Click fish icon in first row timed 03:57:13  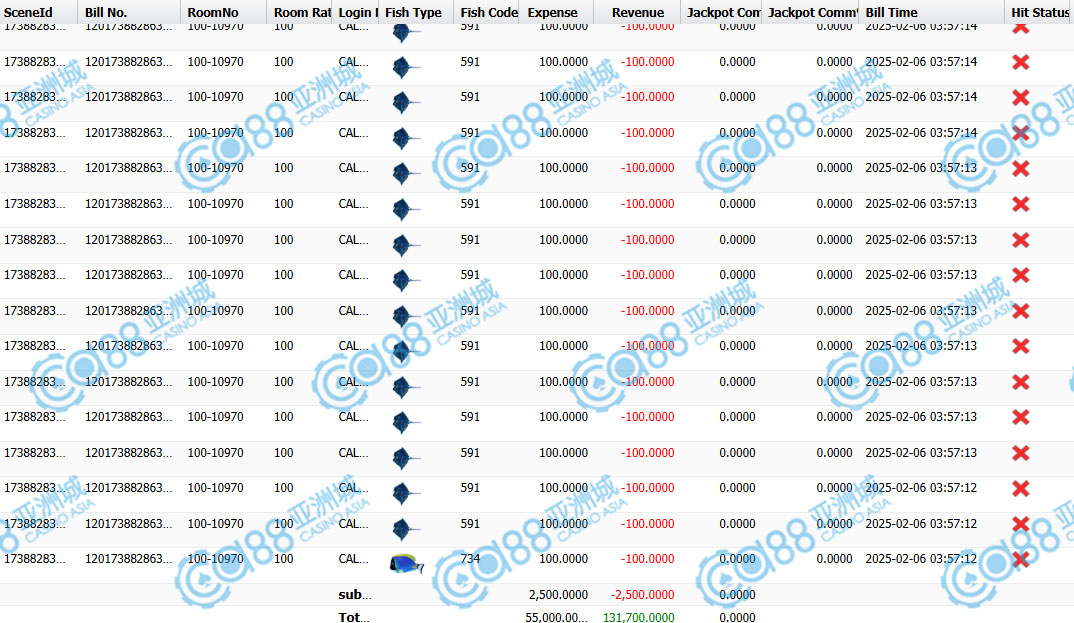click(x=404, y=173)
